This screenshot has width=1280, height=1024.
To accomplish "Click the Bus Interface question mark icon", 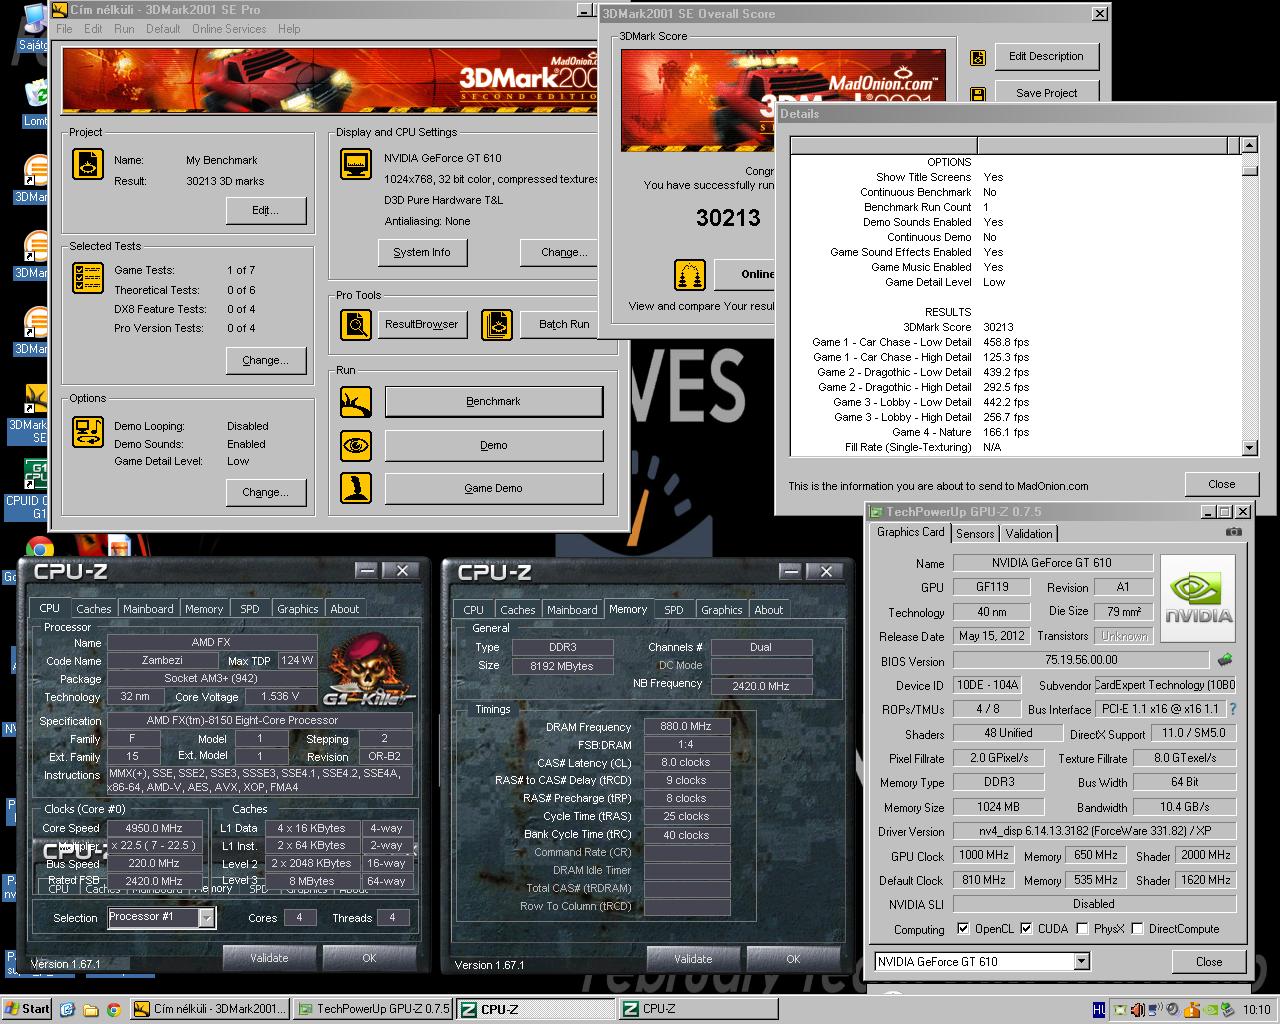I will (1233, 708).
